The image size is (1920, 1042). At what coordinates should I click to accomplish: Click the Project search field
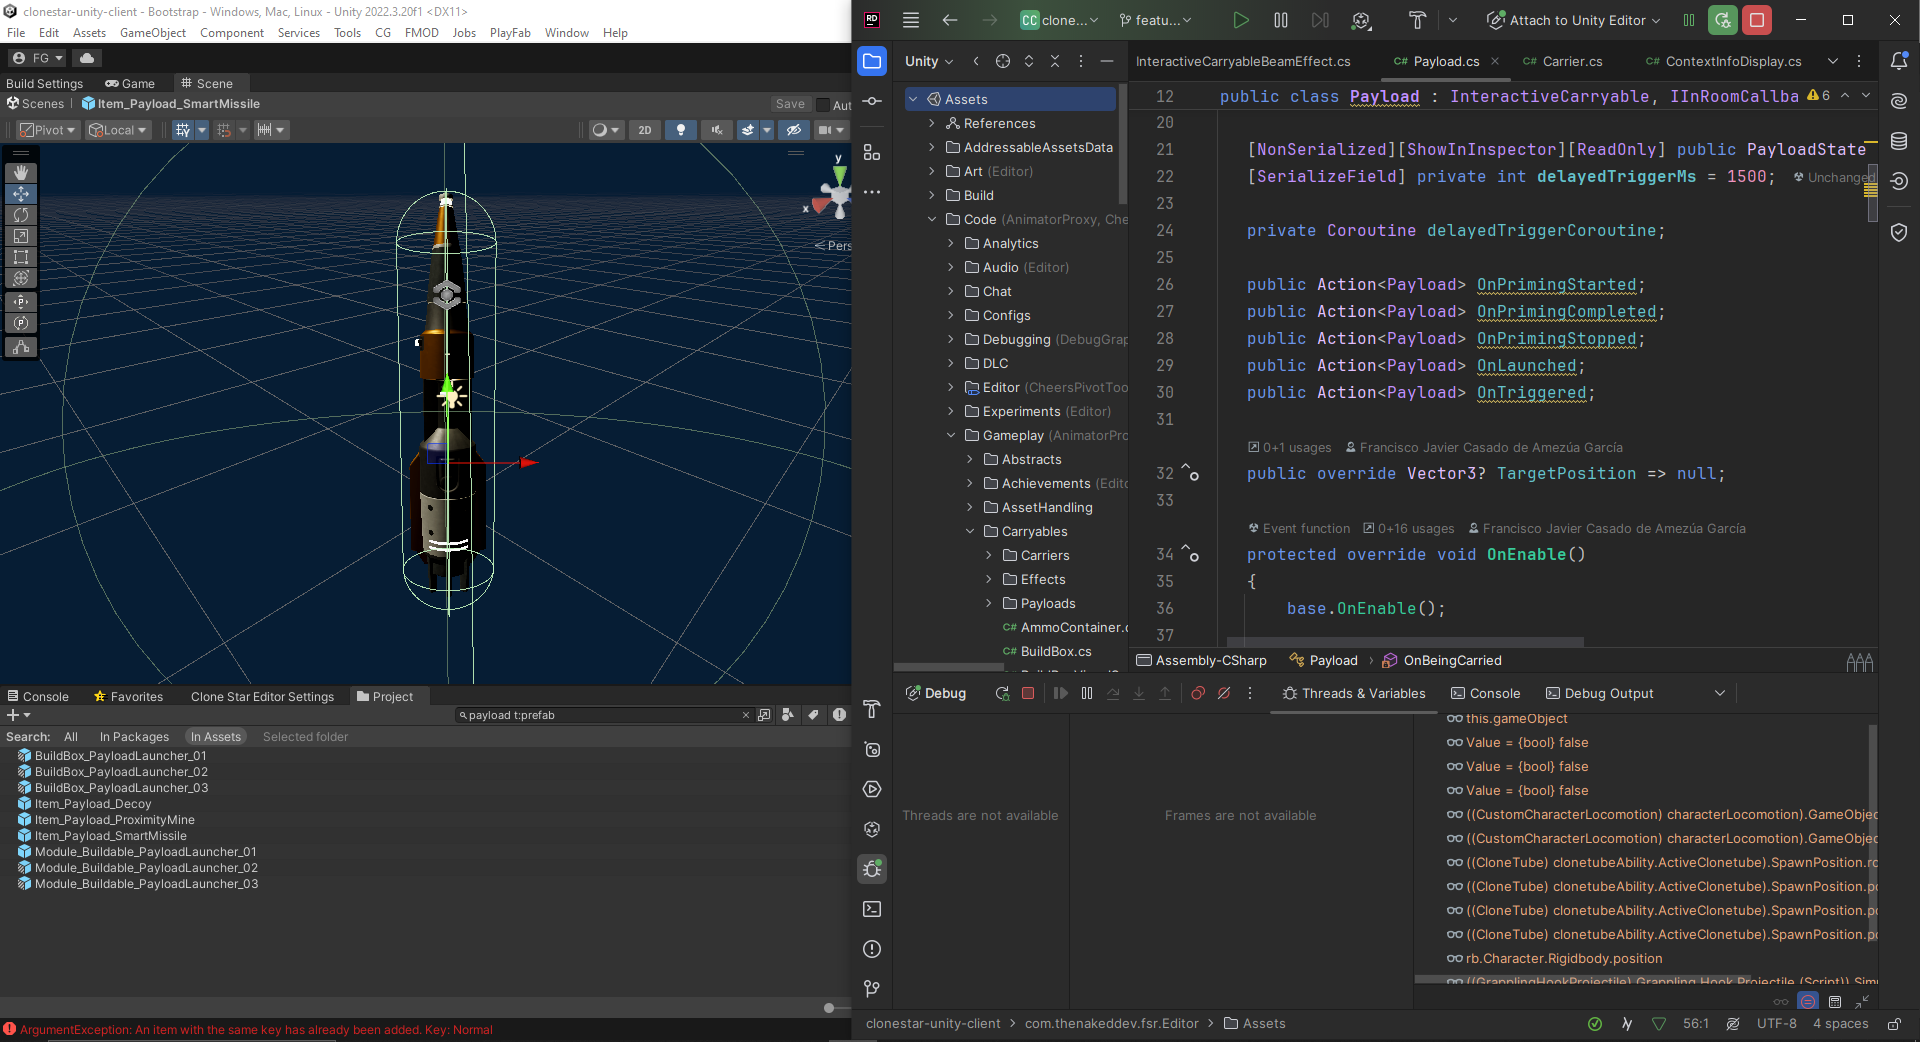600,715
